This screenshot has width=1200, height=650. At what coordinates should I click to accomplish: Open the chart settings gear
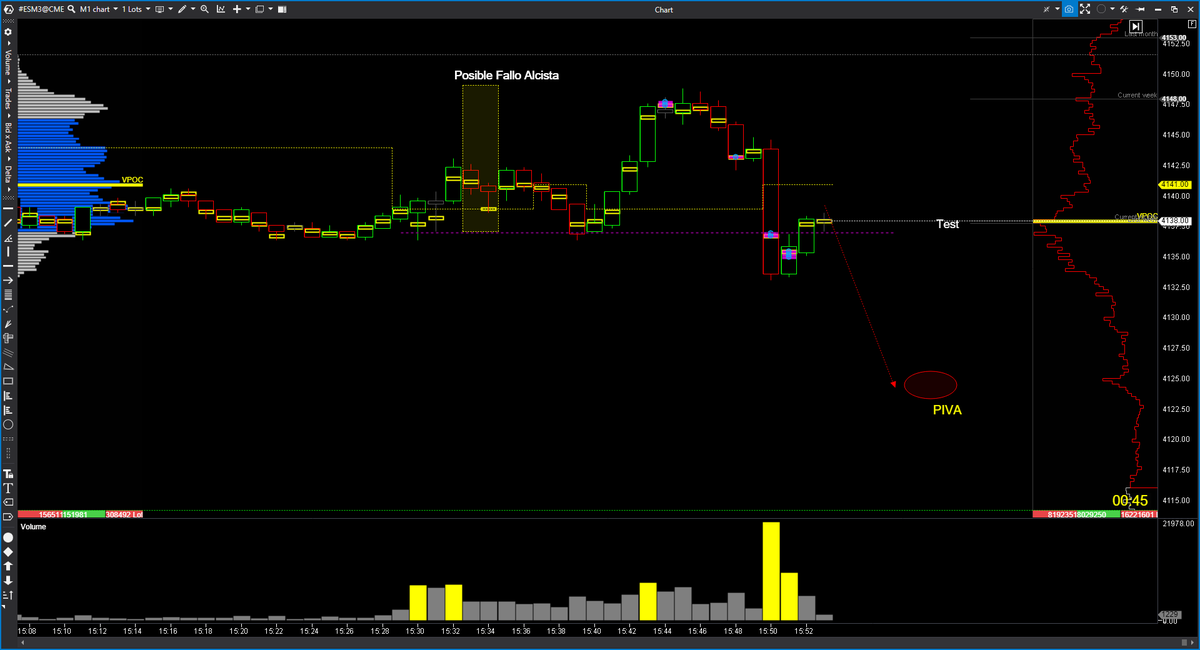8,32
